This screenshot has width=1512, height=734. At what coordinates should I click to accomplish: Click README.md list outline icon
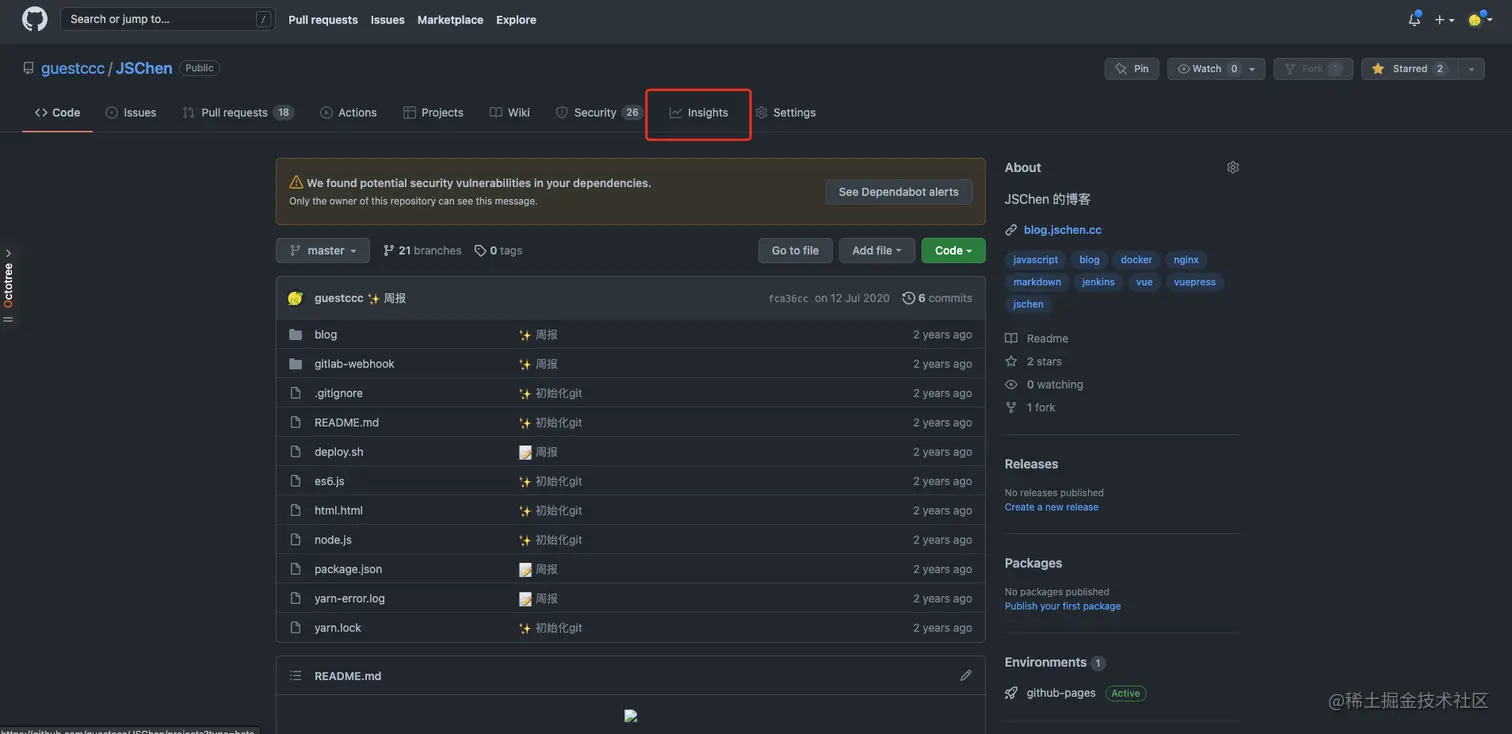tap(295, 676)
